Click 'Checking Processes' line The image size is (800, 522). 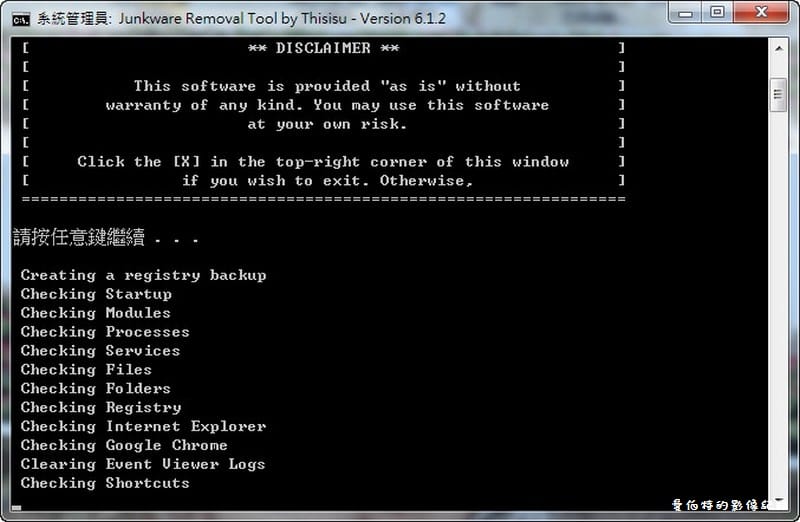point(105,332)
